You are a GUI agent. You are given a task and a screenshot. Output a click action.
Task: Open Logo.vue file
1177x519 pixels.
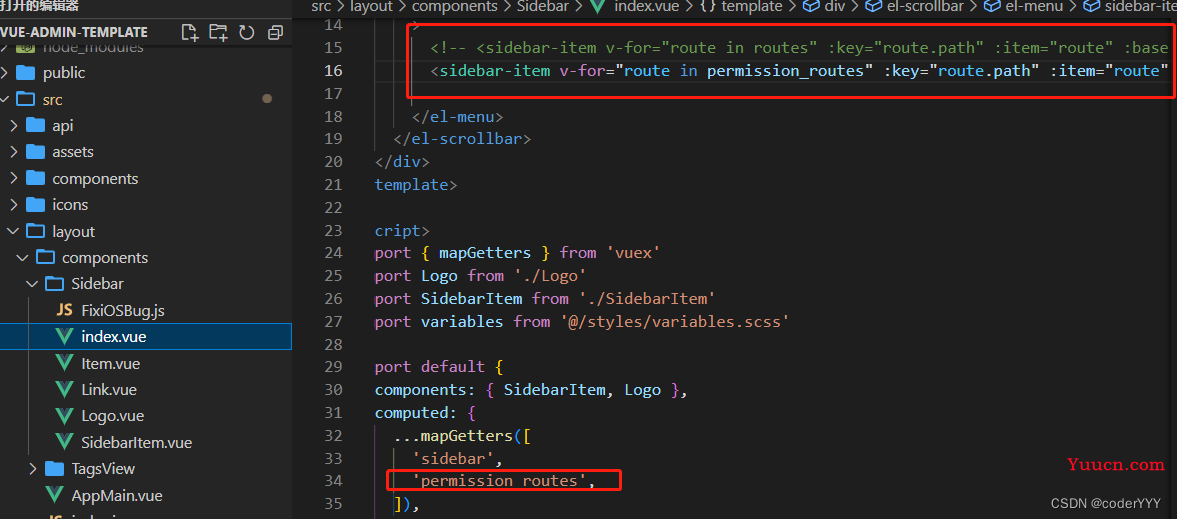pos(113,416)
